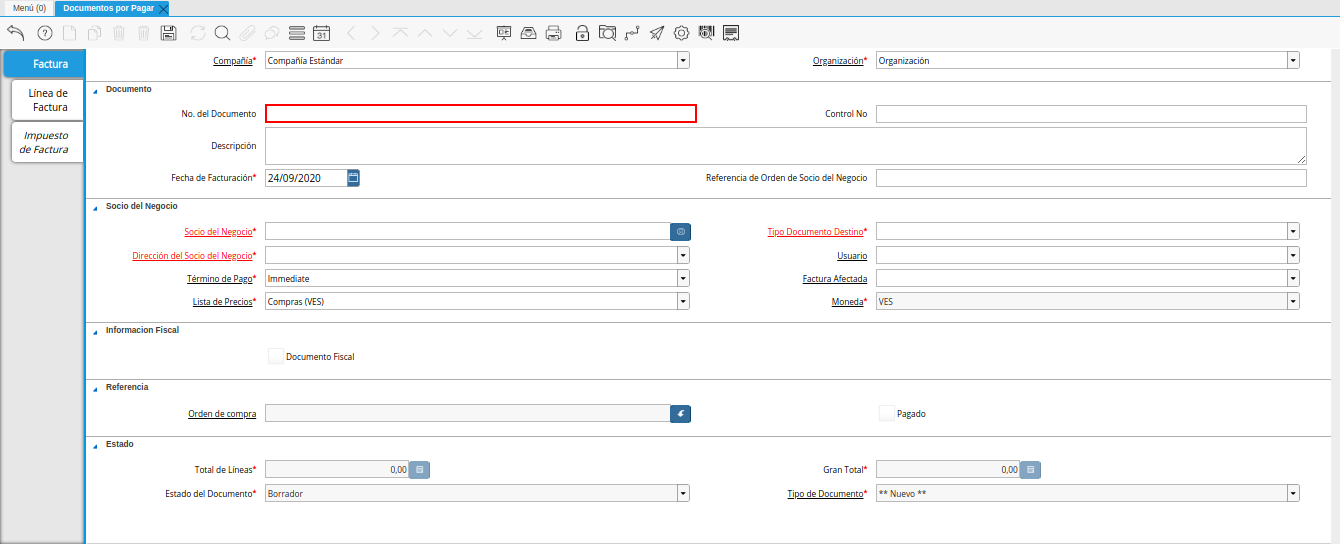Open the help question mark icon
Viewport: 1340px width, 545px height.
pos(44,33)
